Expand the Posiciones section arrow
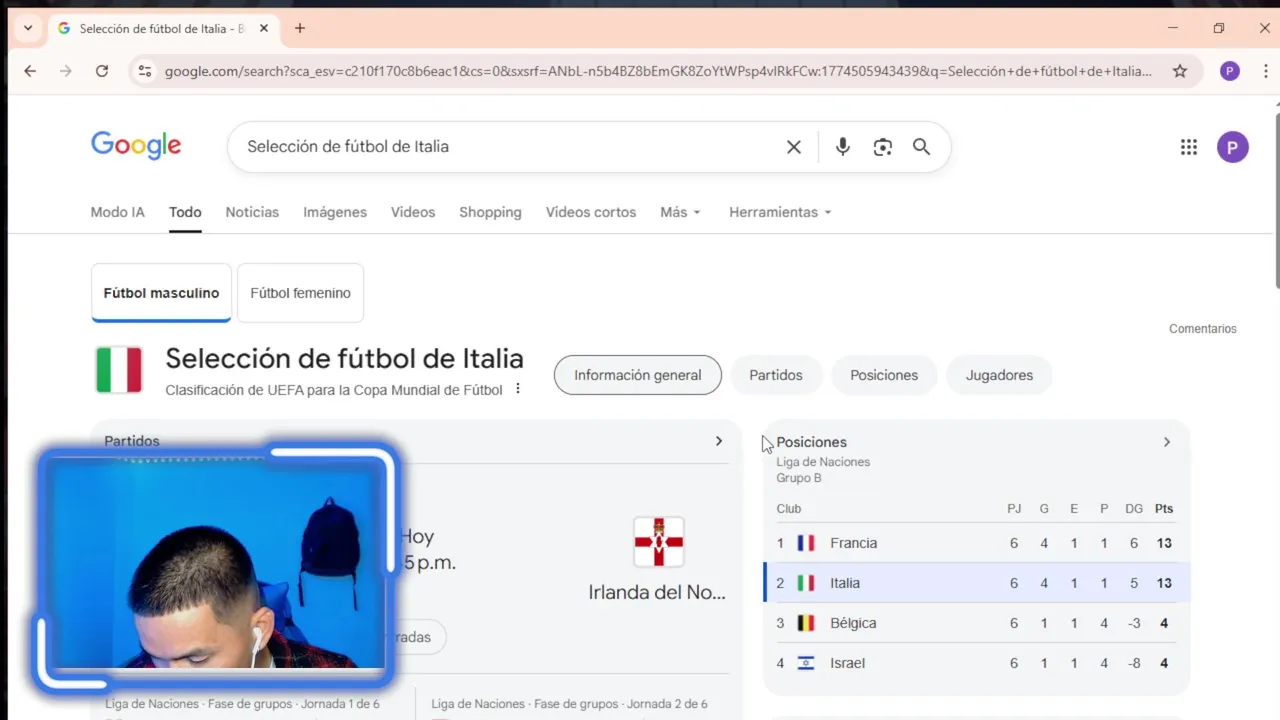The image size is (1280, 720). coord(1166,442)
